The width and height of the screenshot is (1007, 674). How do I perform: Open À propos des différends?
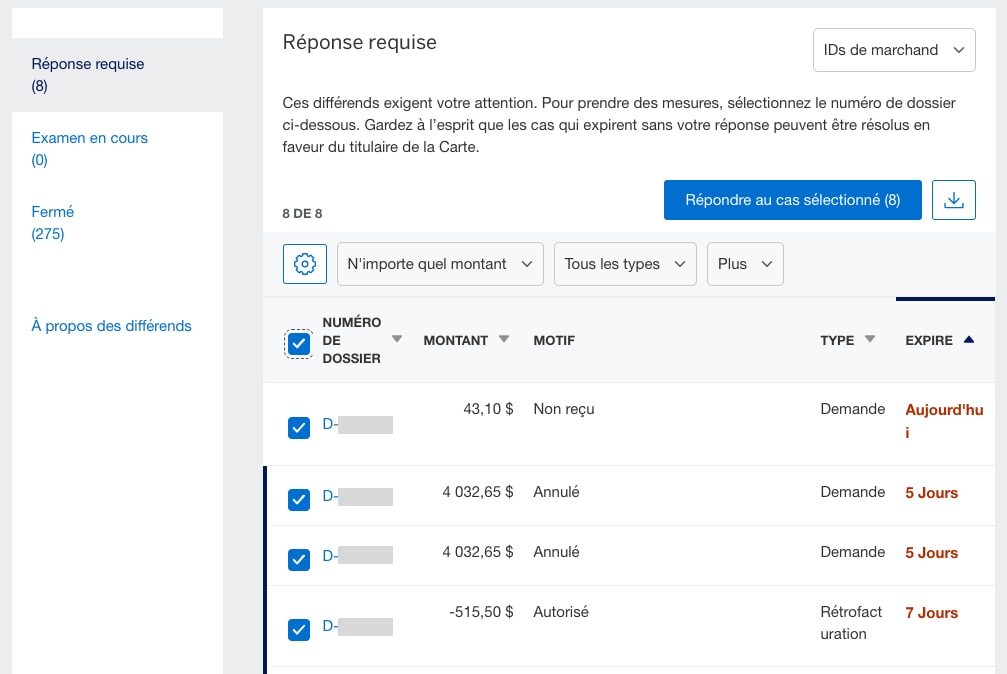pos(112,325)
